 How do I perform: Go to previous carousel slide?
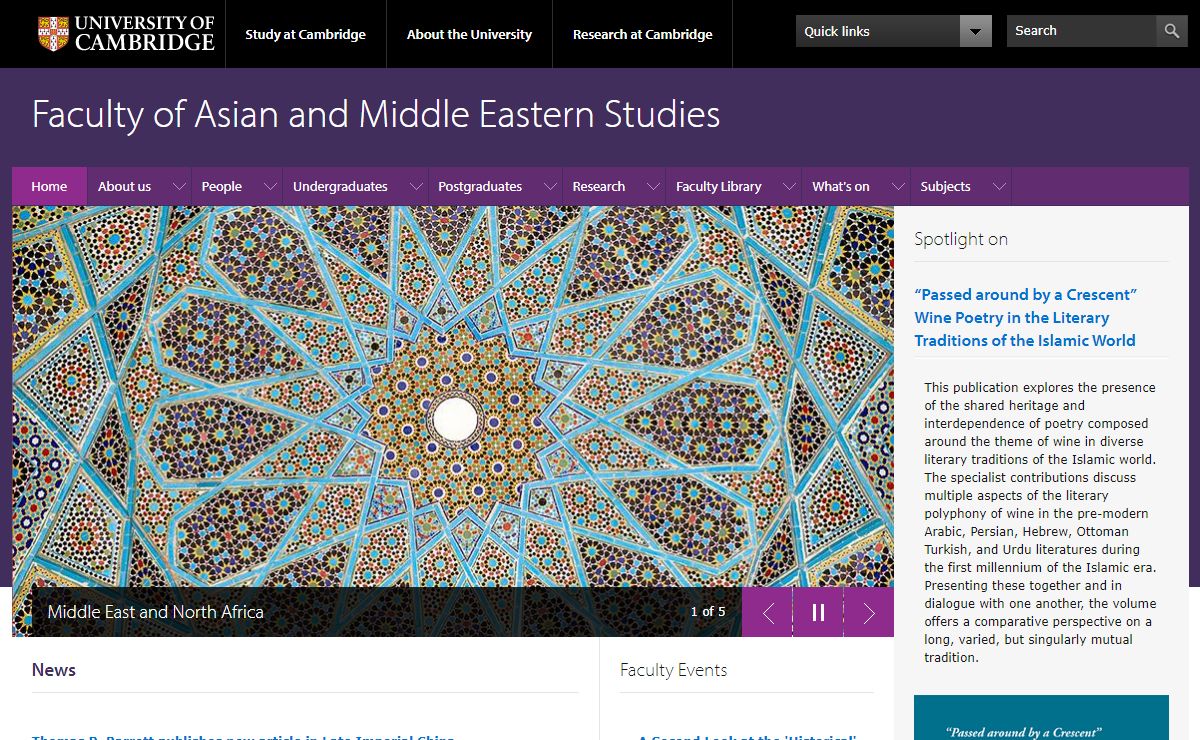pos(768,612)
